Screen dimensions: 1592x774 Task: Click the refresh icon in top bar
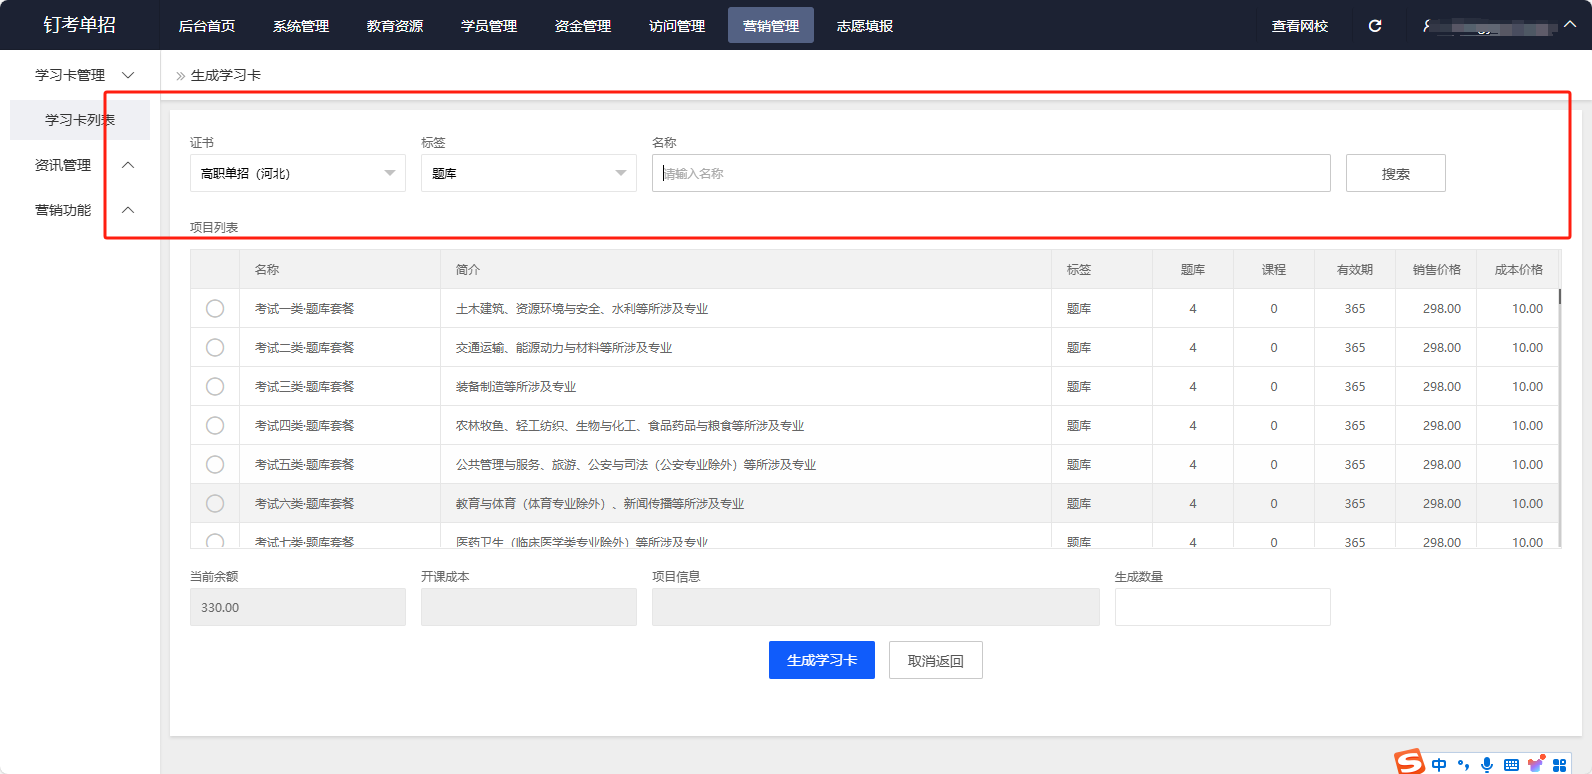coord(1375,26)
